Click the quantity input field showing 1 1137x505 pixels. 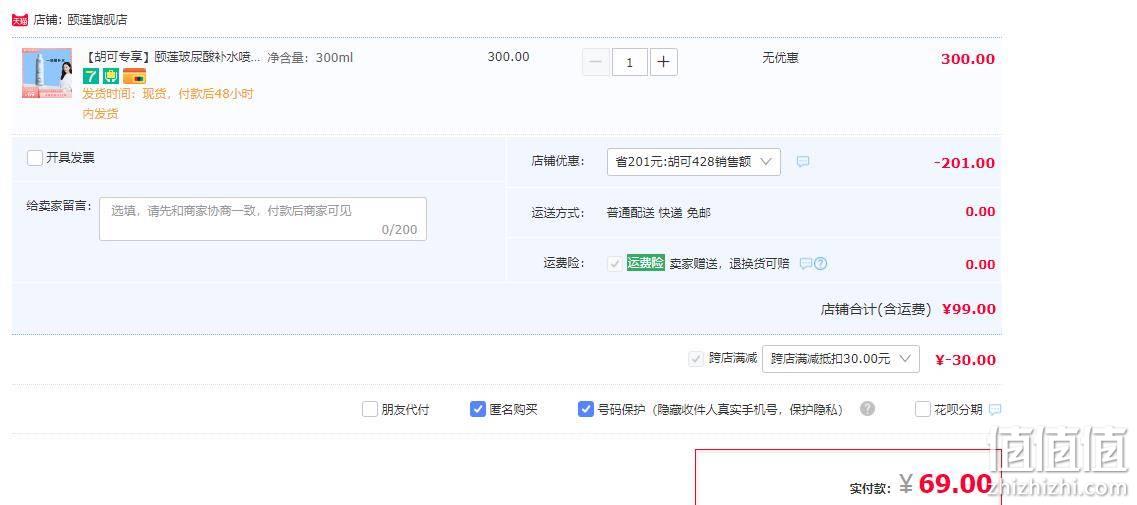pyautogui.click(x=629, y=62)
